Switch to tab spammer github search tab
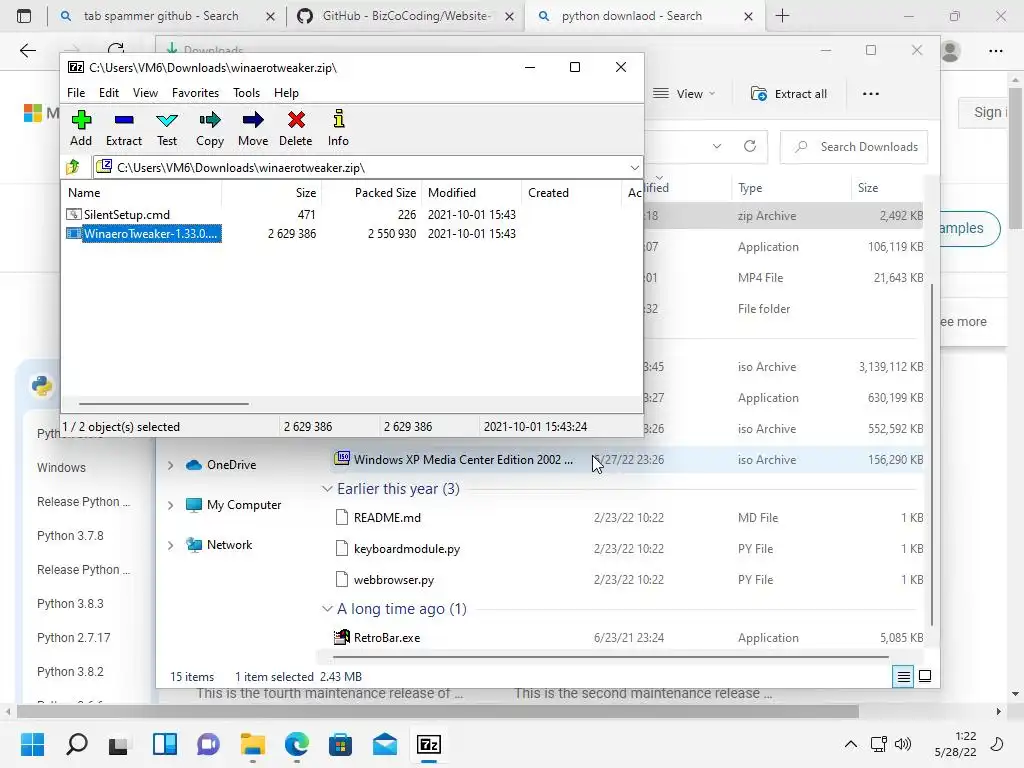 [160, 16]
